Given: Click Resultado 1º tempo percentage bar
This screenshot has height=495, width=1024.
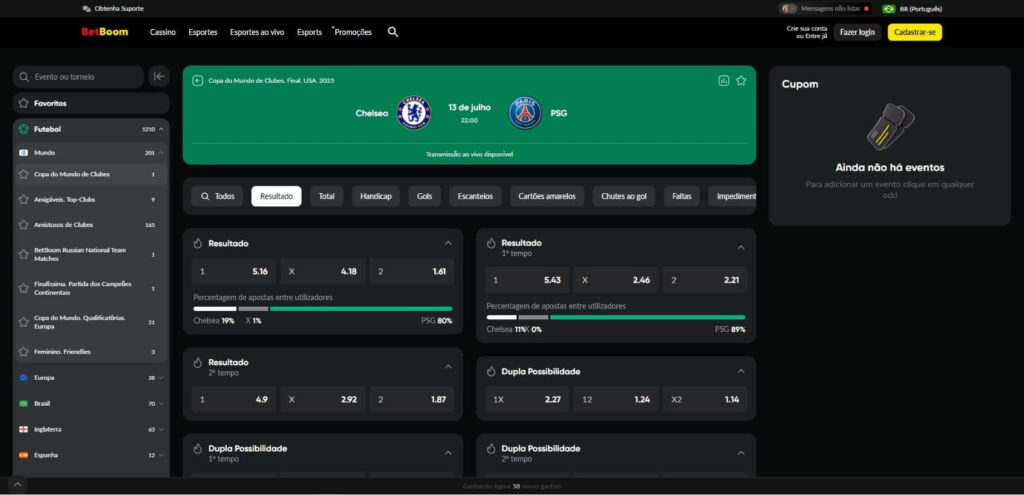Looking at the screenshot, I should click(x=616, y=317).
